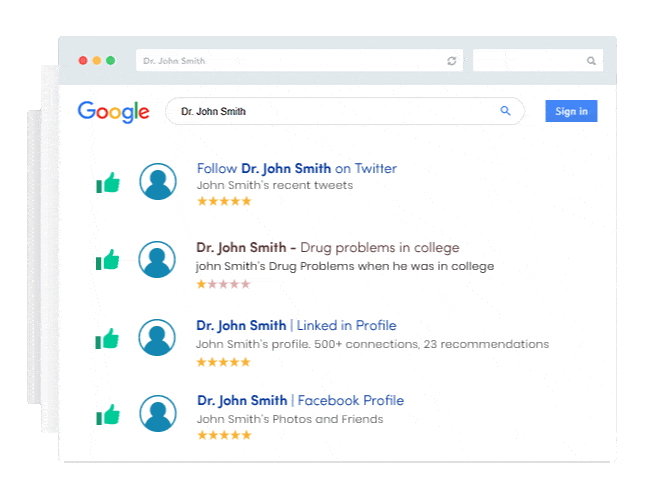The width and height of the screenshot is (668, 498).
Task: Click the Sign in button
Action: coord(571,111)
